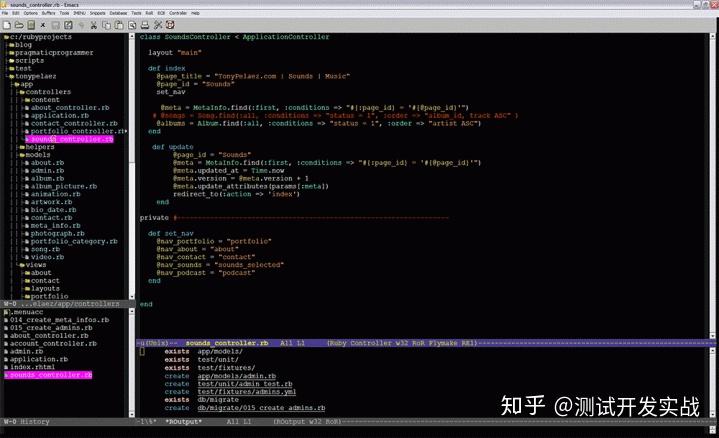
Task: Select contact_controller.rb in directory tree
Action: point(74,123)
